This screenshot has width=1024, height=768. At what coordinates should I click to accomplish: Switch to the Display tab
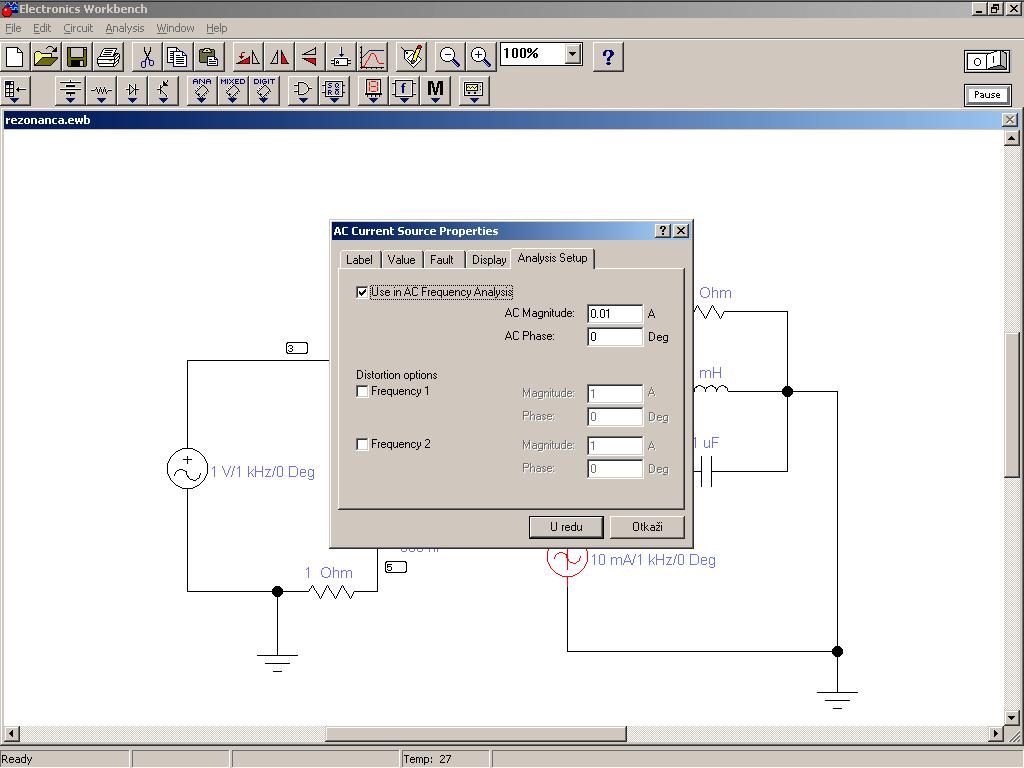[489, 260]
